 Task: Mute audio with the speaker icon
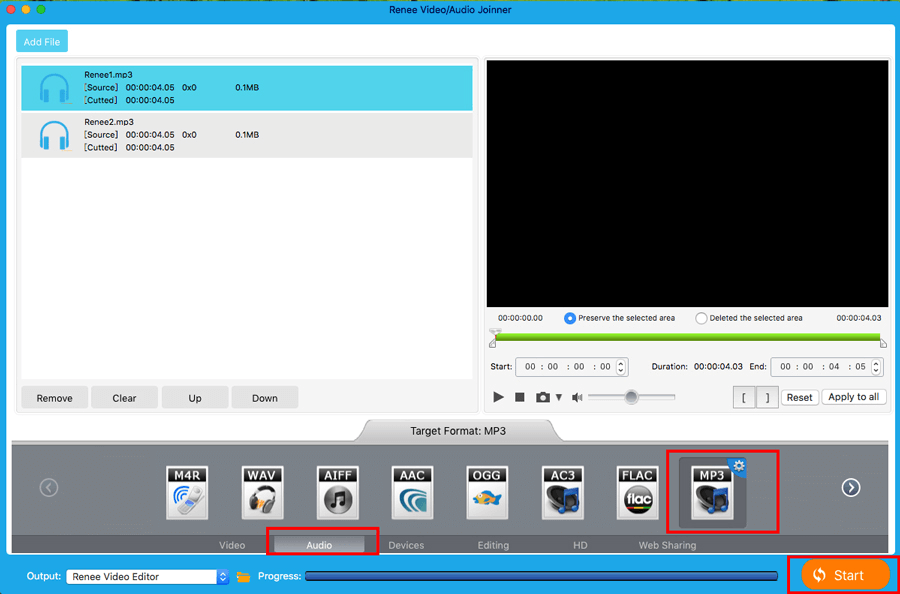coord(577,397)
